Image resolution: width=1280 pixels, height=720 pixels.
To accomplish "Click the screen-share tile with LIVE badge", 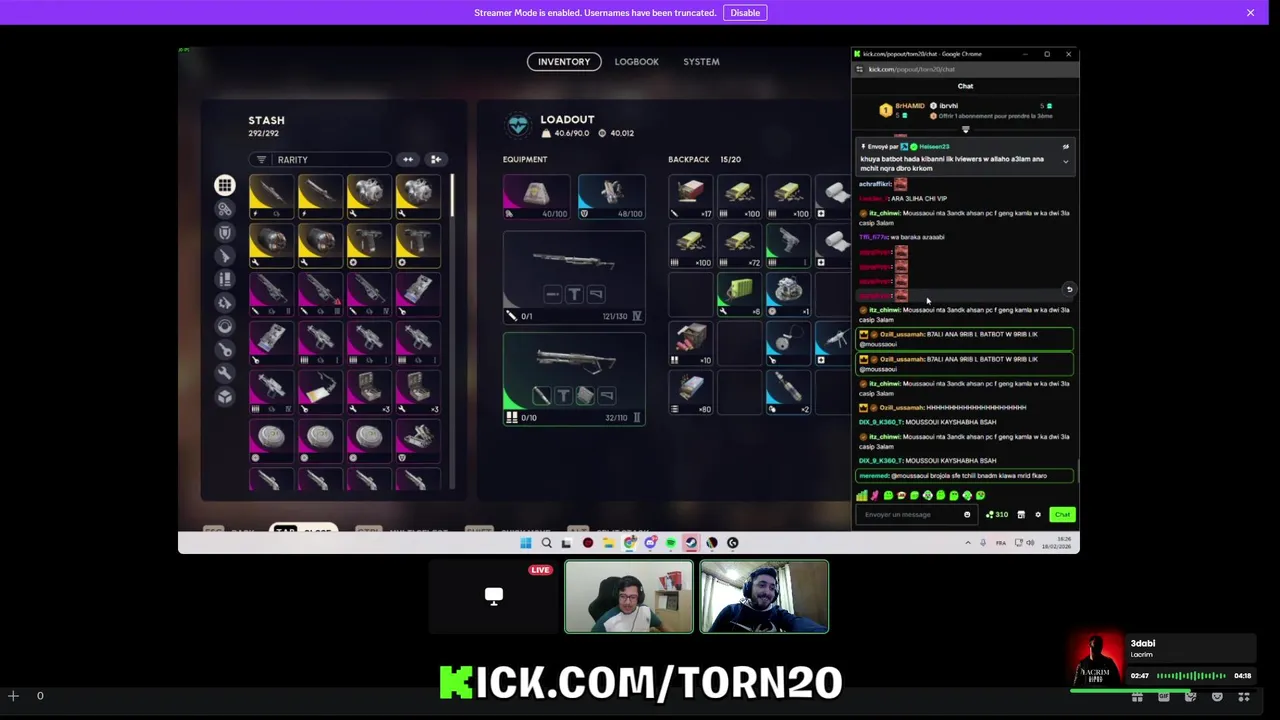I will 494,597.
